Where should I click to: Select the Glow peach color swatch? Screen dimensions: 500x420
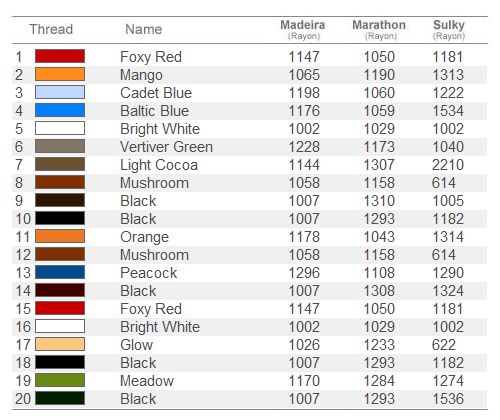click(x=60, y=344)
